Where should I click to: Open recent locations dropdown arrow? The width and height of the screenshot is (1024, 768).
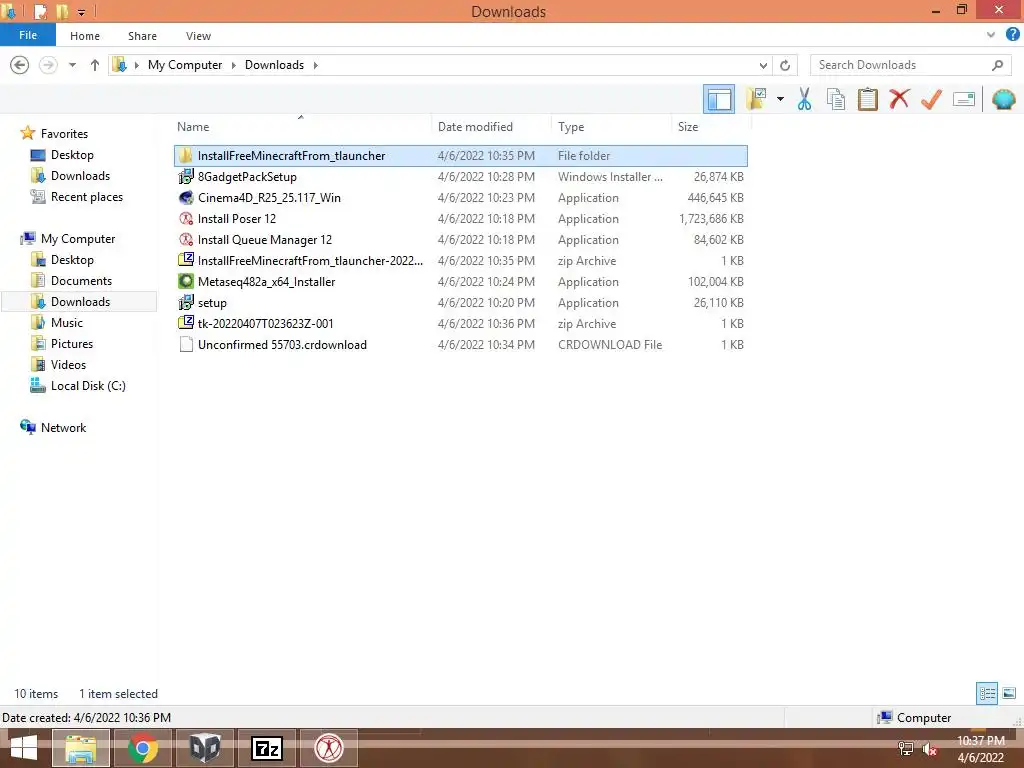72,65
